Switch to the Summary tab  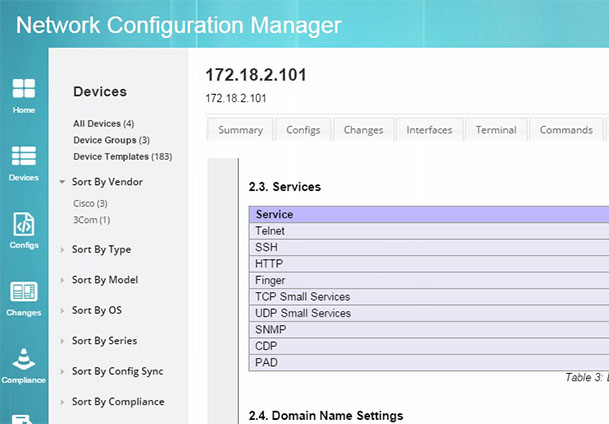tap(240, 130)
